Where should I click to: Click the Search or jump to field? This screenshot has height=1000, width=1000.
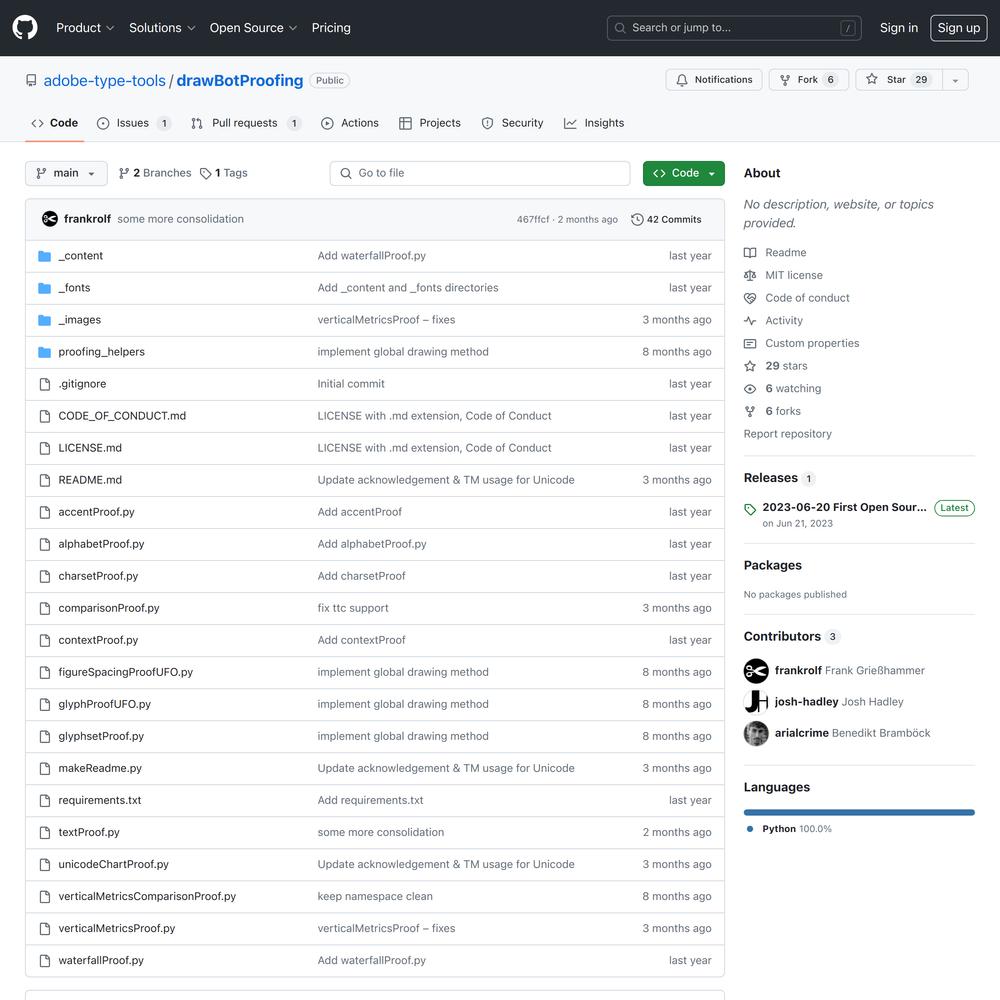(x=734, y=27)
